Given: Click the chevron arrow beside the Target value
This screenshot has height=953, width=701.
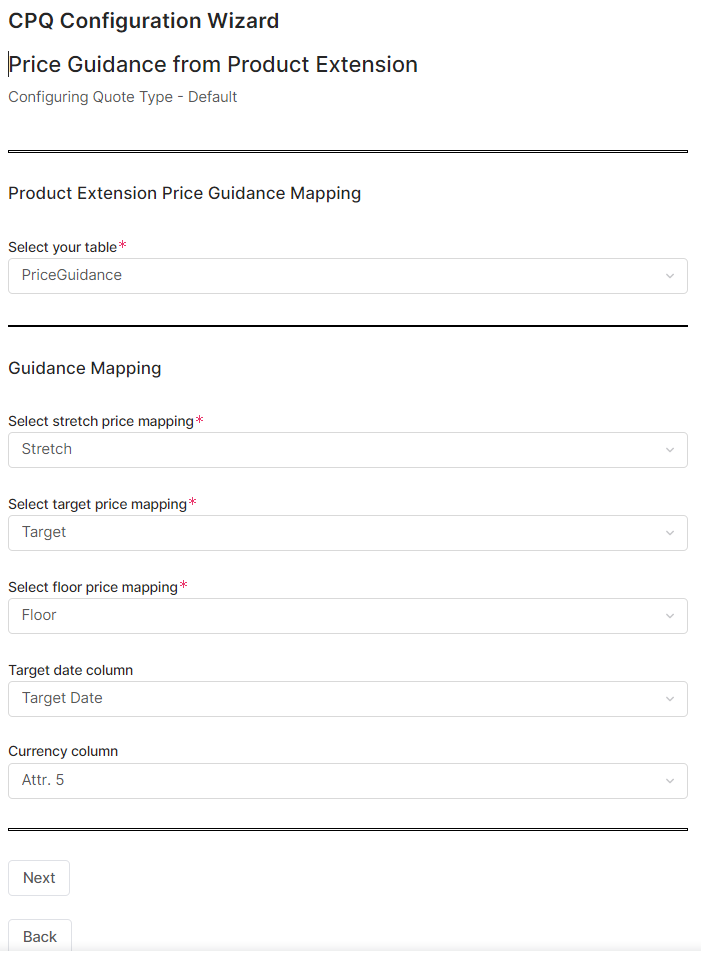Looking at the screenshot, I should [670, 533].
